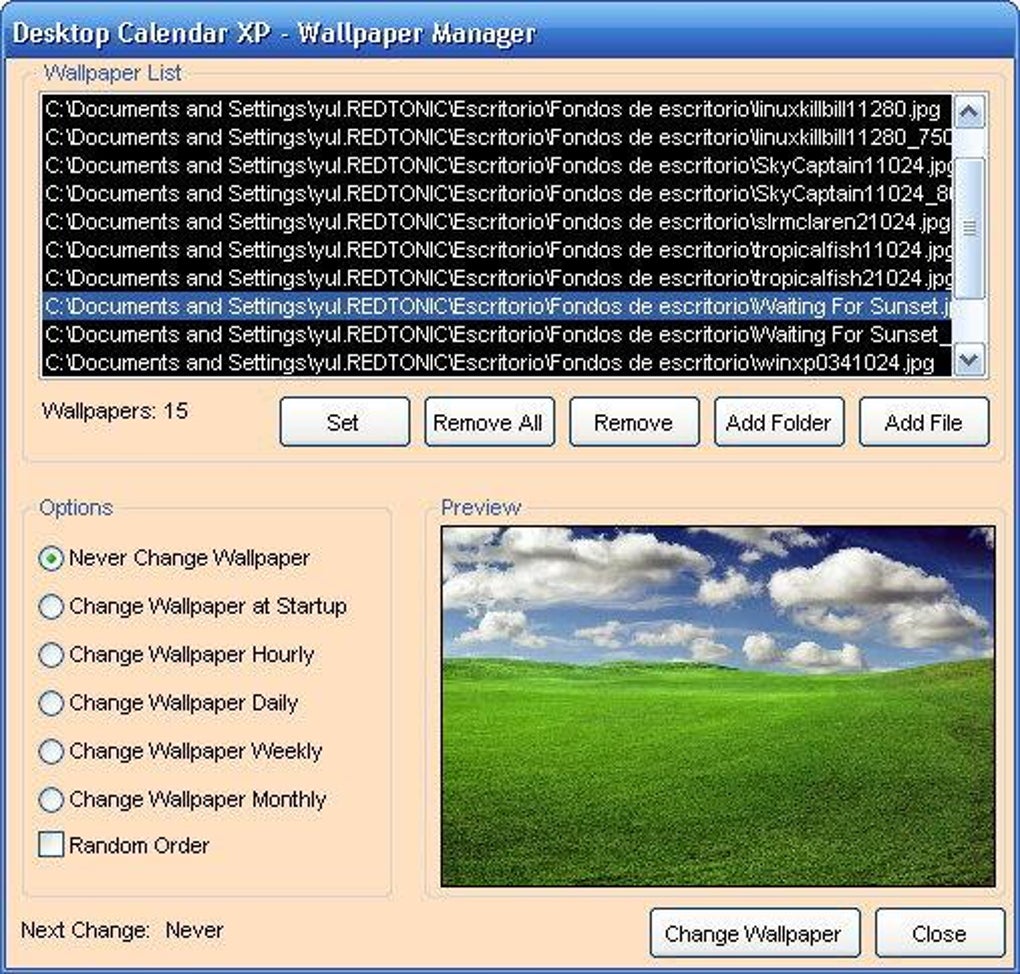
Task: Click the scrollbar up arrow
Action: [x=968, y=111]
